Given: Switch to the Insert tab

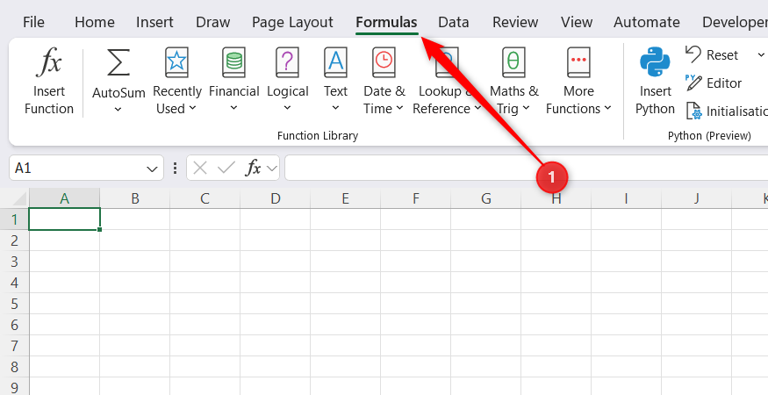Looking at the screenshot, I should coord(154,22).
